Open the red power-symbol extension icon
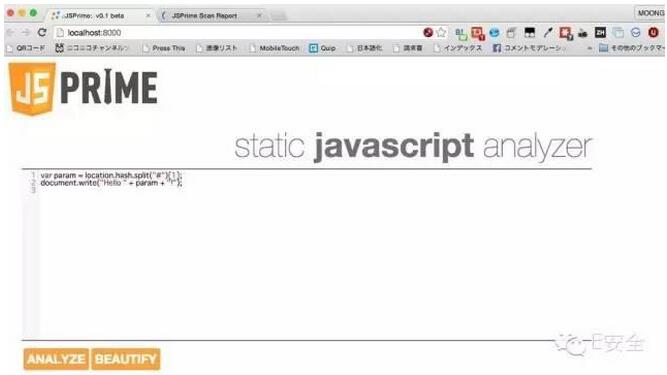This screenshot has height=375, width=667. click(x=653, y=32)
